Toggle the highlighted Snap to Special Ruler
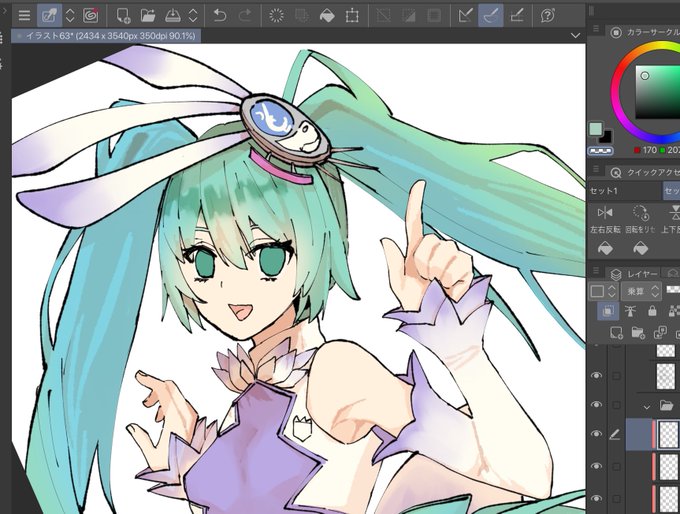Viewport: 680px width, 514px height. tap(491, 16)
